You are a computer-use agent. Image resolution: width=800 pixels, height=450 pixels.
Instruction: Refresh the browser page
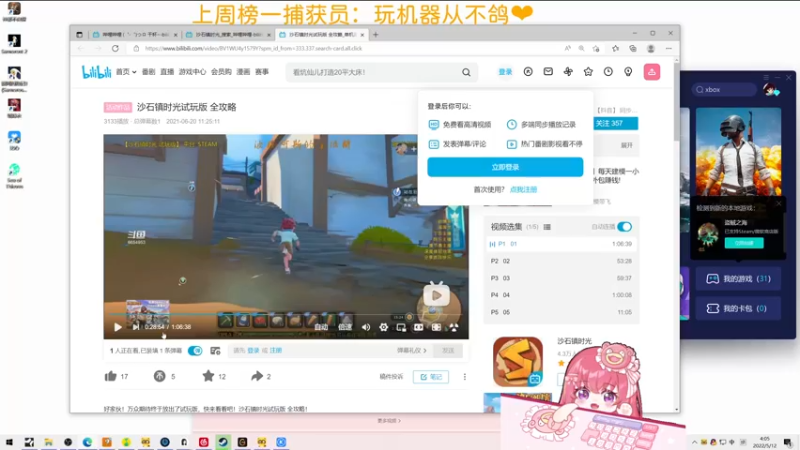(115, 48)
